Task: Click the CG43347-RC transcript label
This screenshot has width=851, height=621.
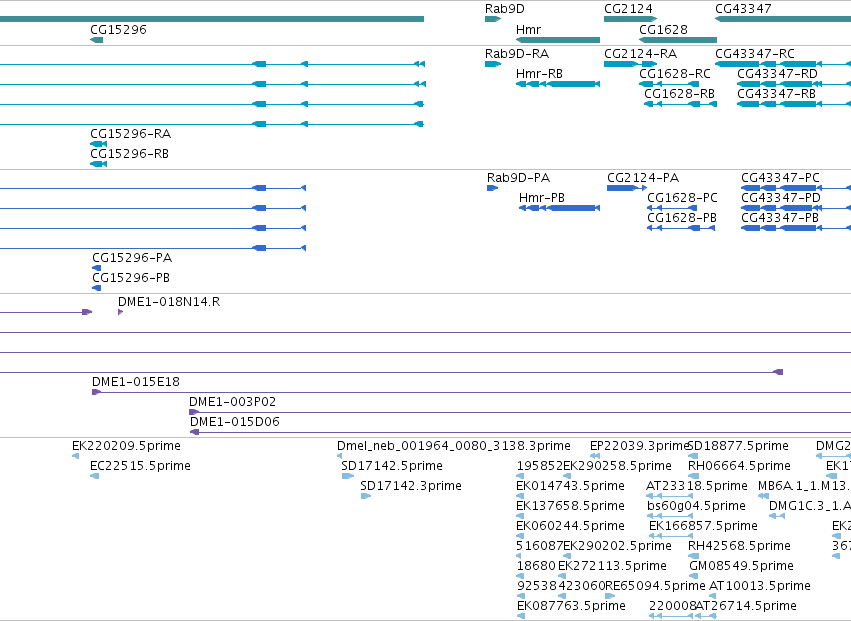Action: [755, 54]
